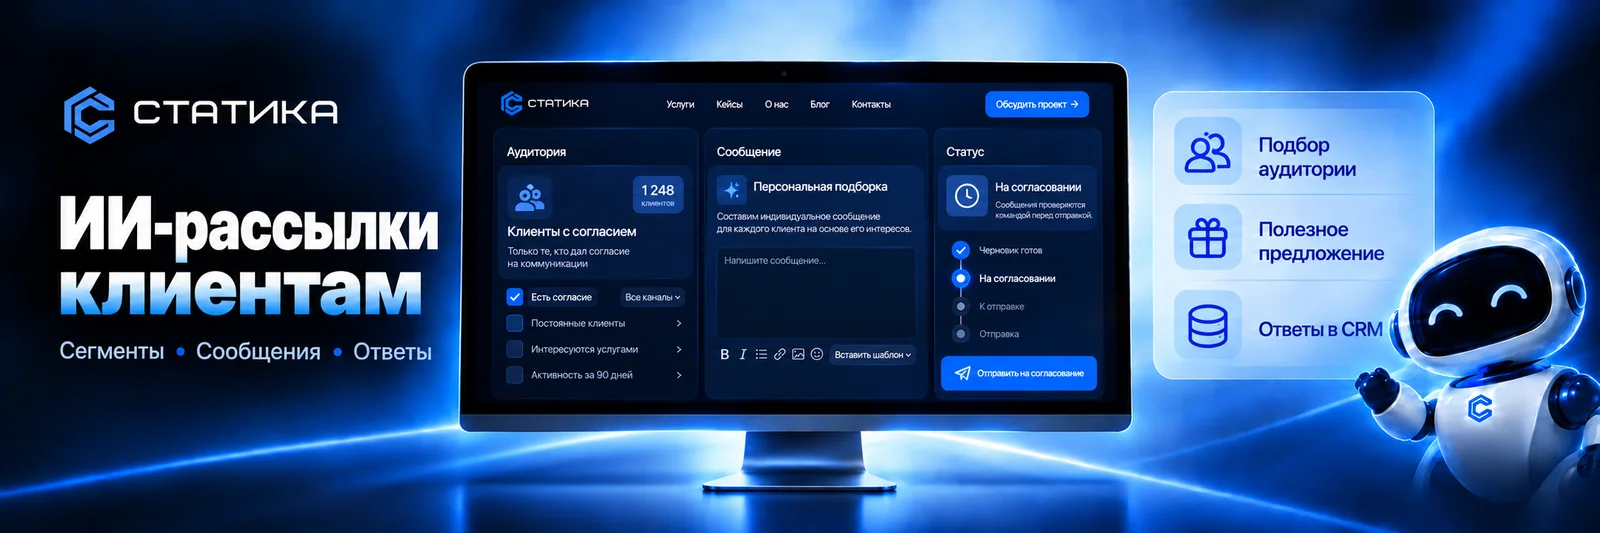Check the Постоянные клиенты checkbox
Viewport: 1600px width, 533px height.
coord(515,323)
